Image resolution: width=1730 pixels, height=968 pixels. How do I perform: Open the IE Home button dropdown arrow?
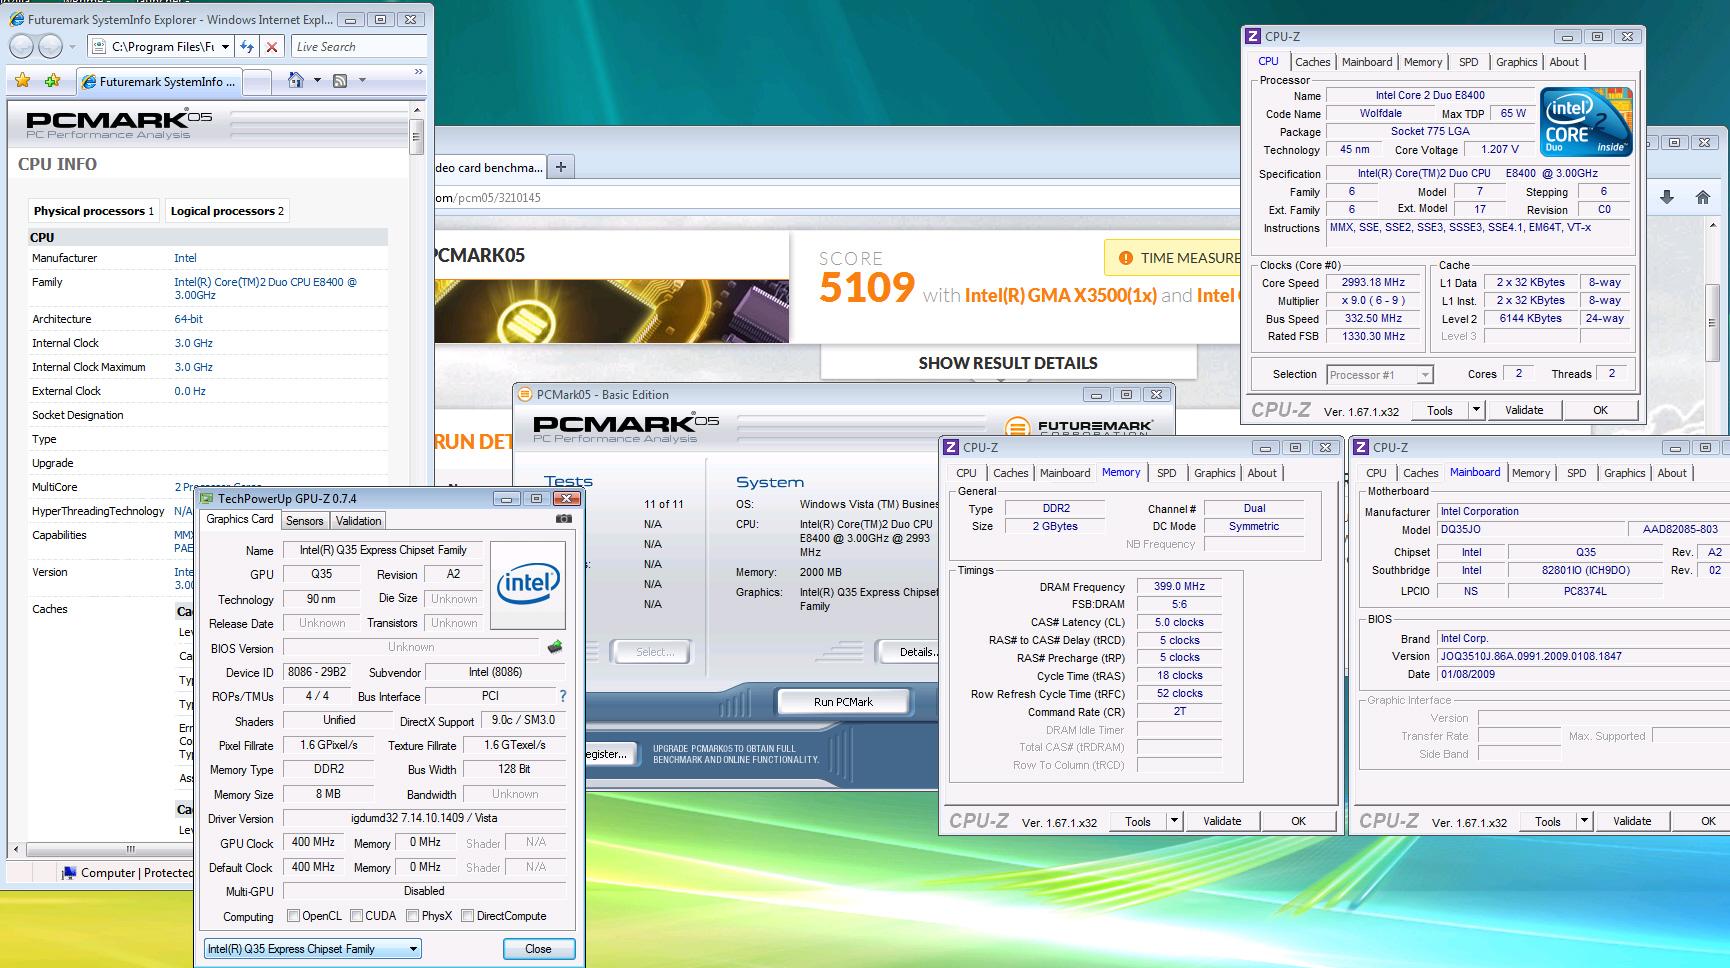pyautogui.click(x=317, y=80)
